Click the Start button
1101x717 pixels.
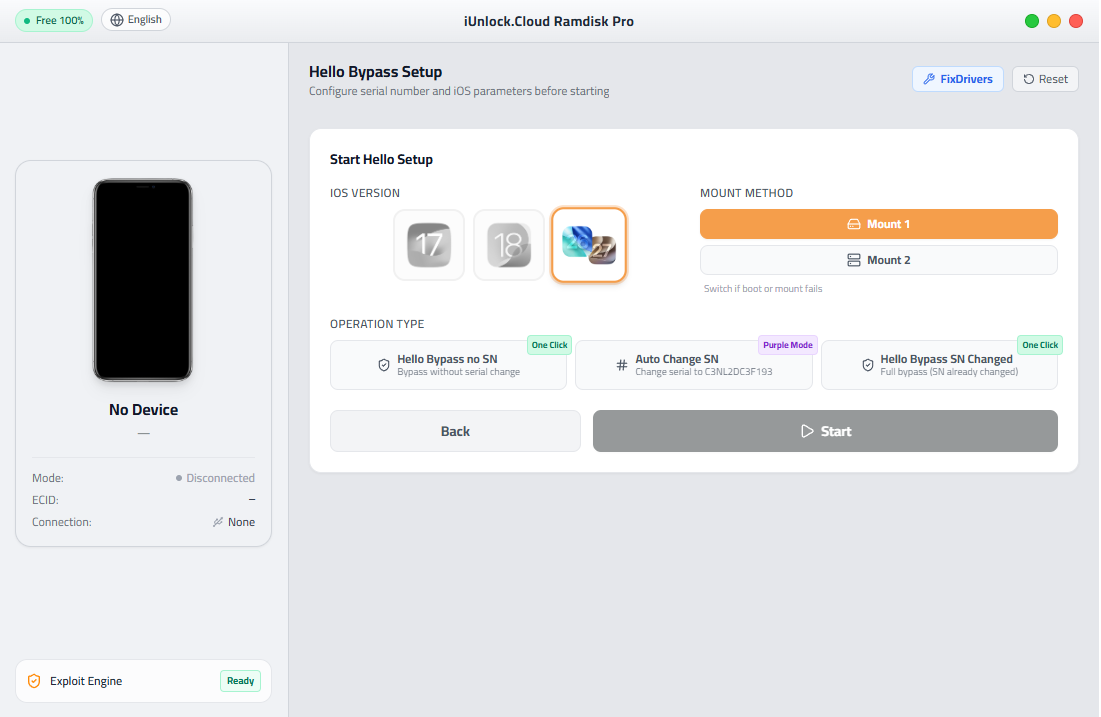tap(826, 431)
